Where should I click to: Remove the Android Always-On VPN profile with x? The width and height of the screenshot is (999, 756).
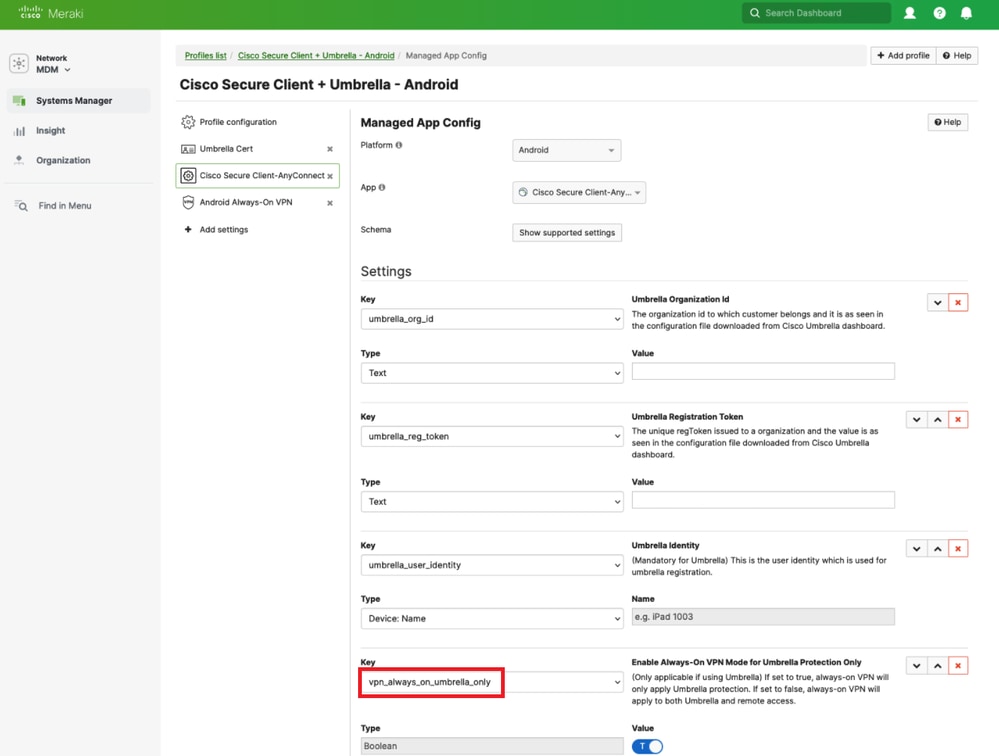(329, 202)
